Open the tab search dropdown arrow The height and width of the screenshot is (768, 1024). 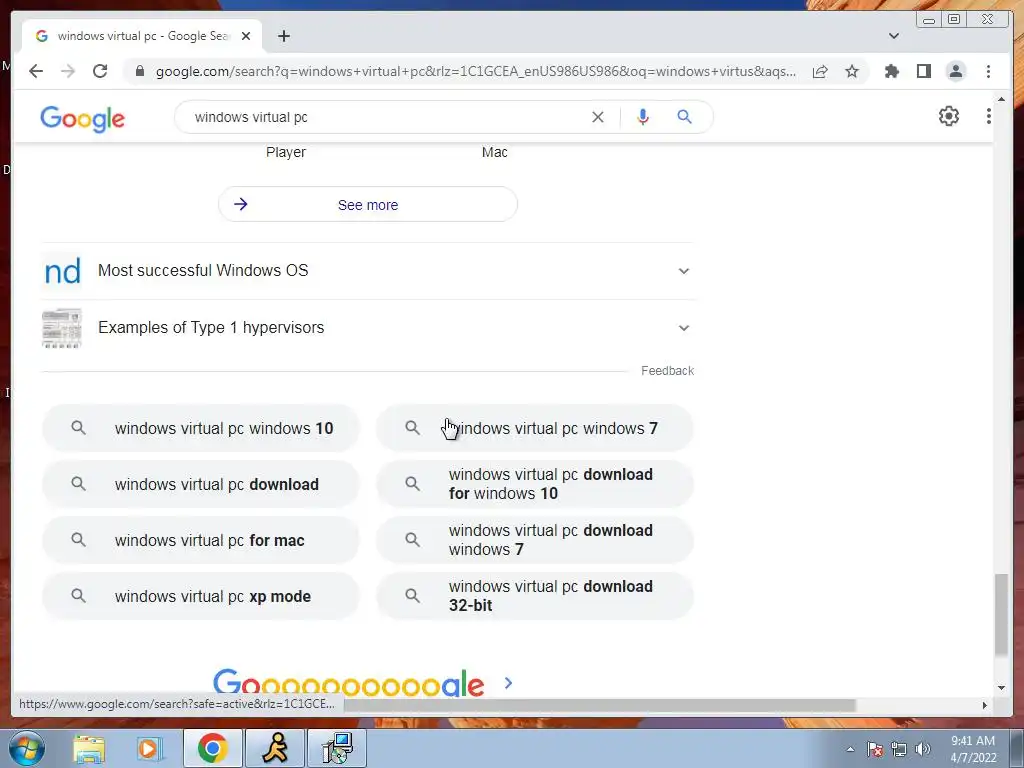coord(893,36)
